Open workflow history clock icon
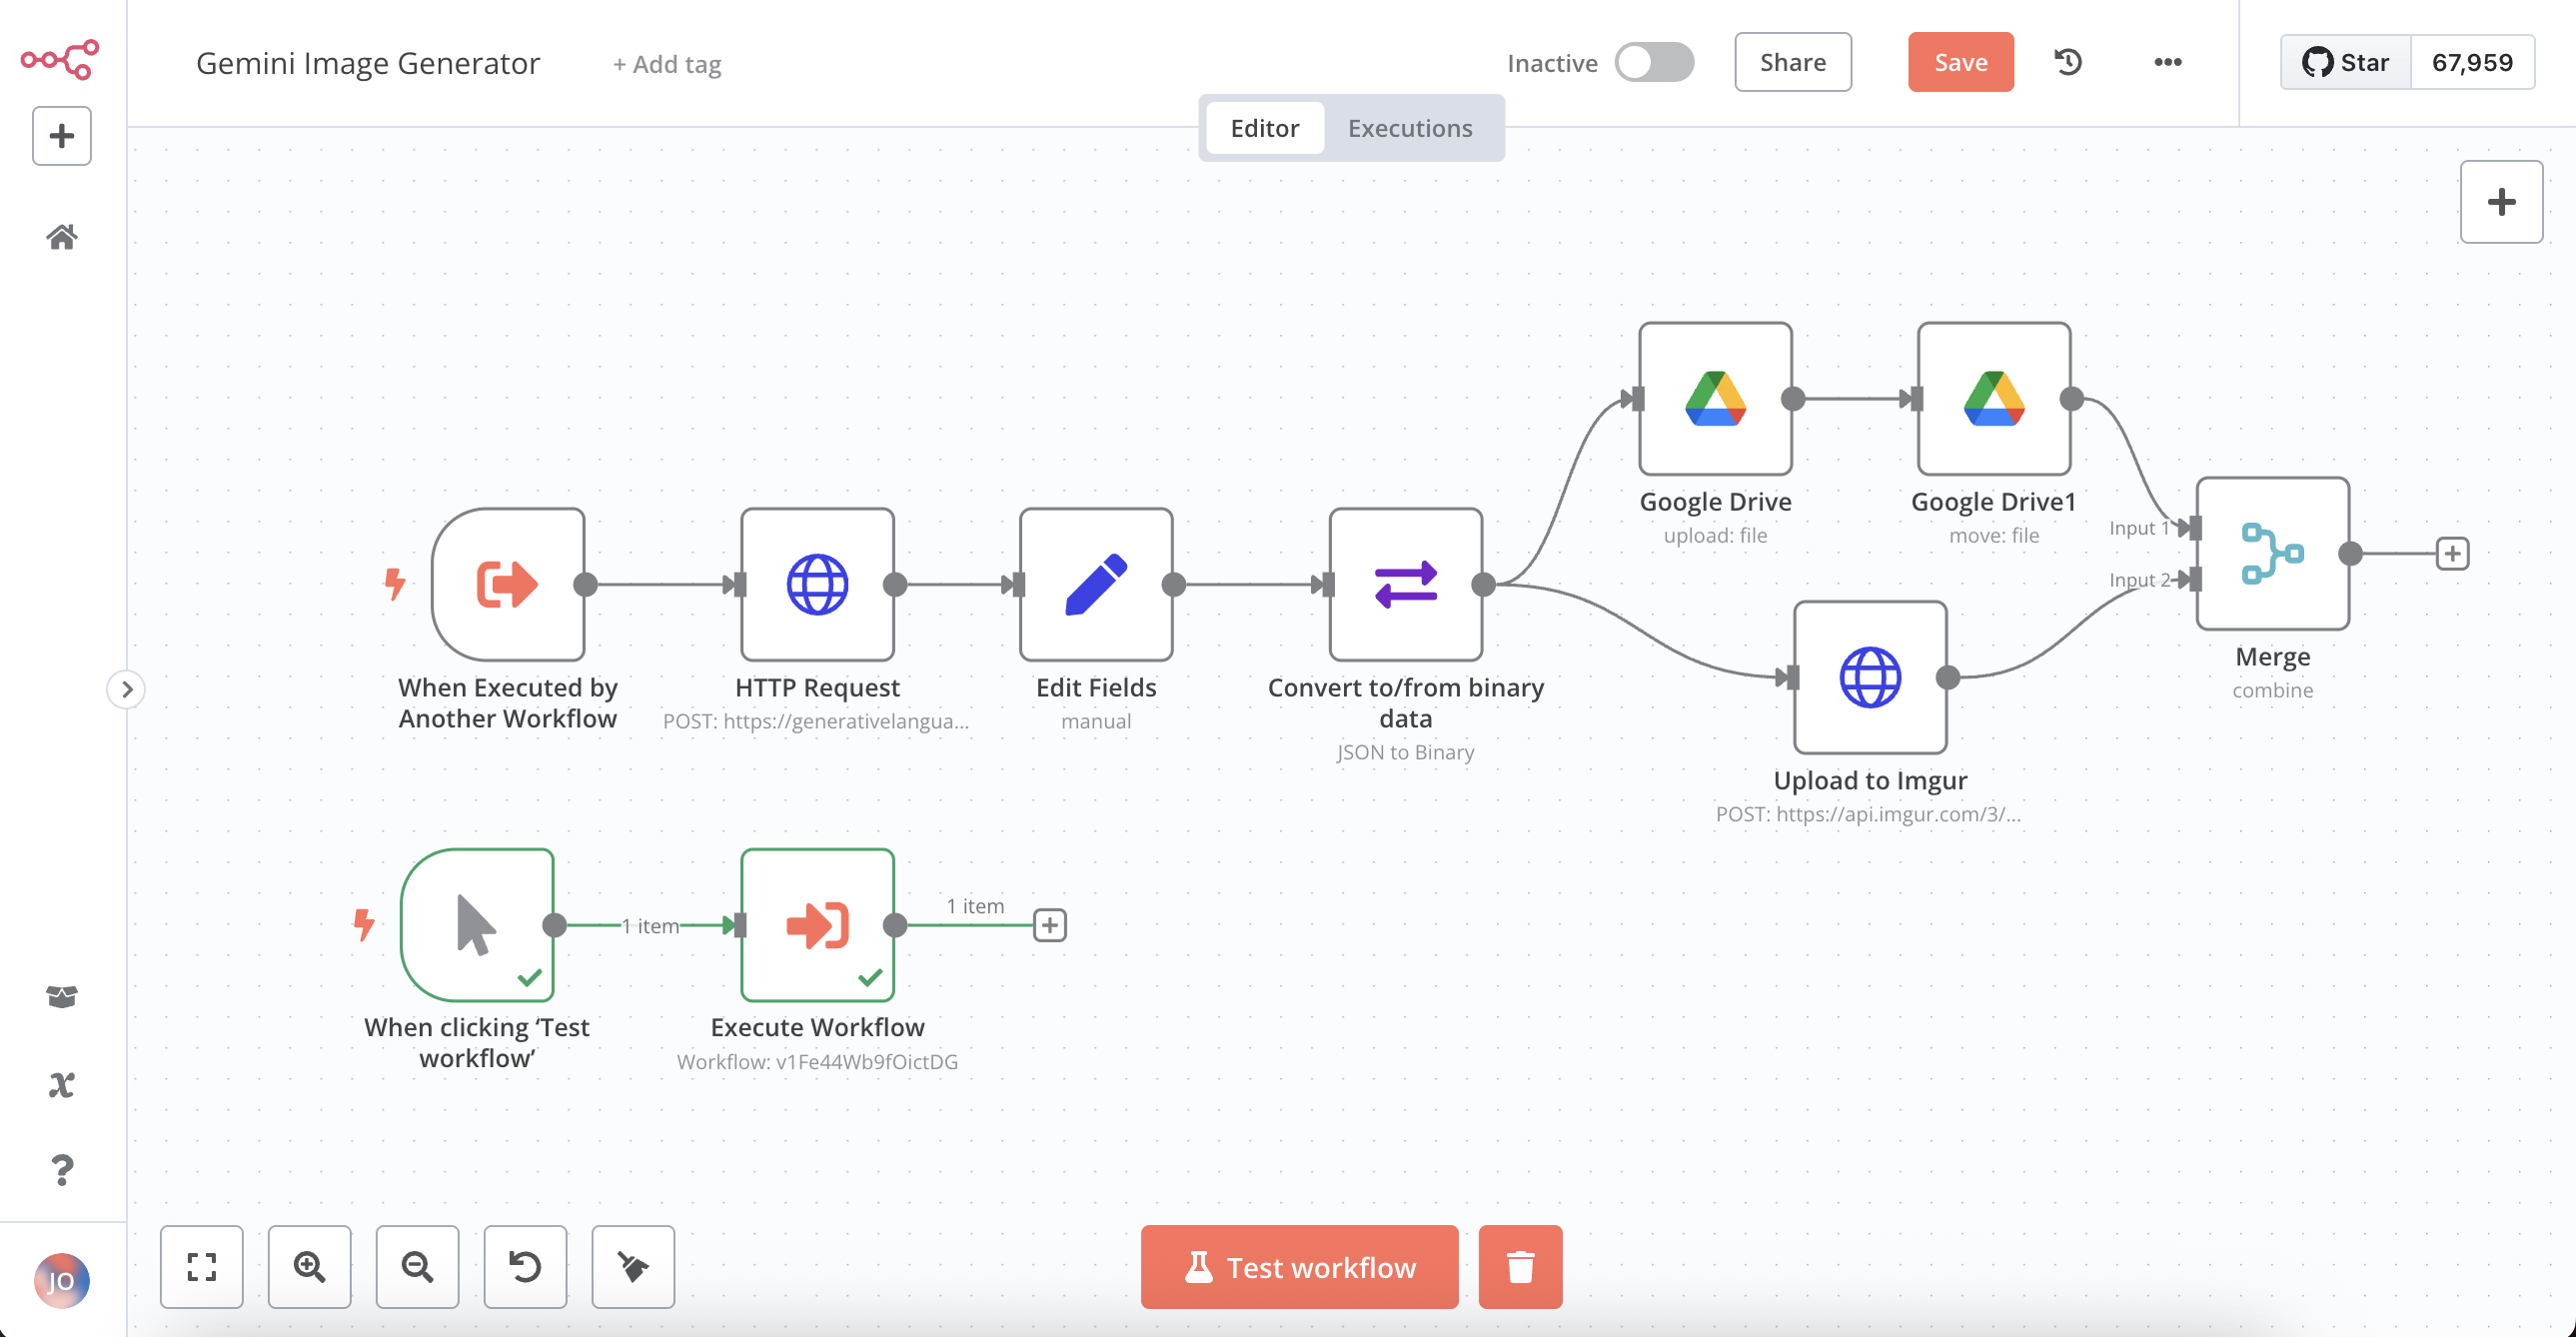Screen dimensions: 2576x1337 pos(2067,62)
